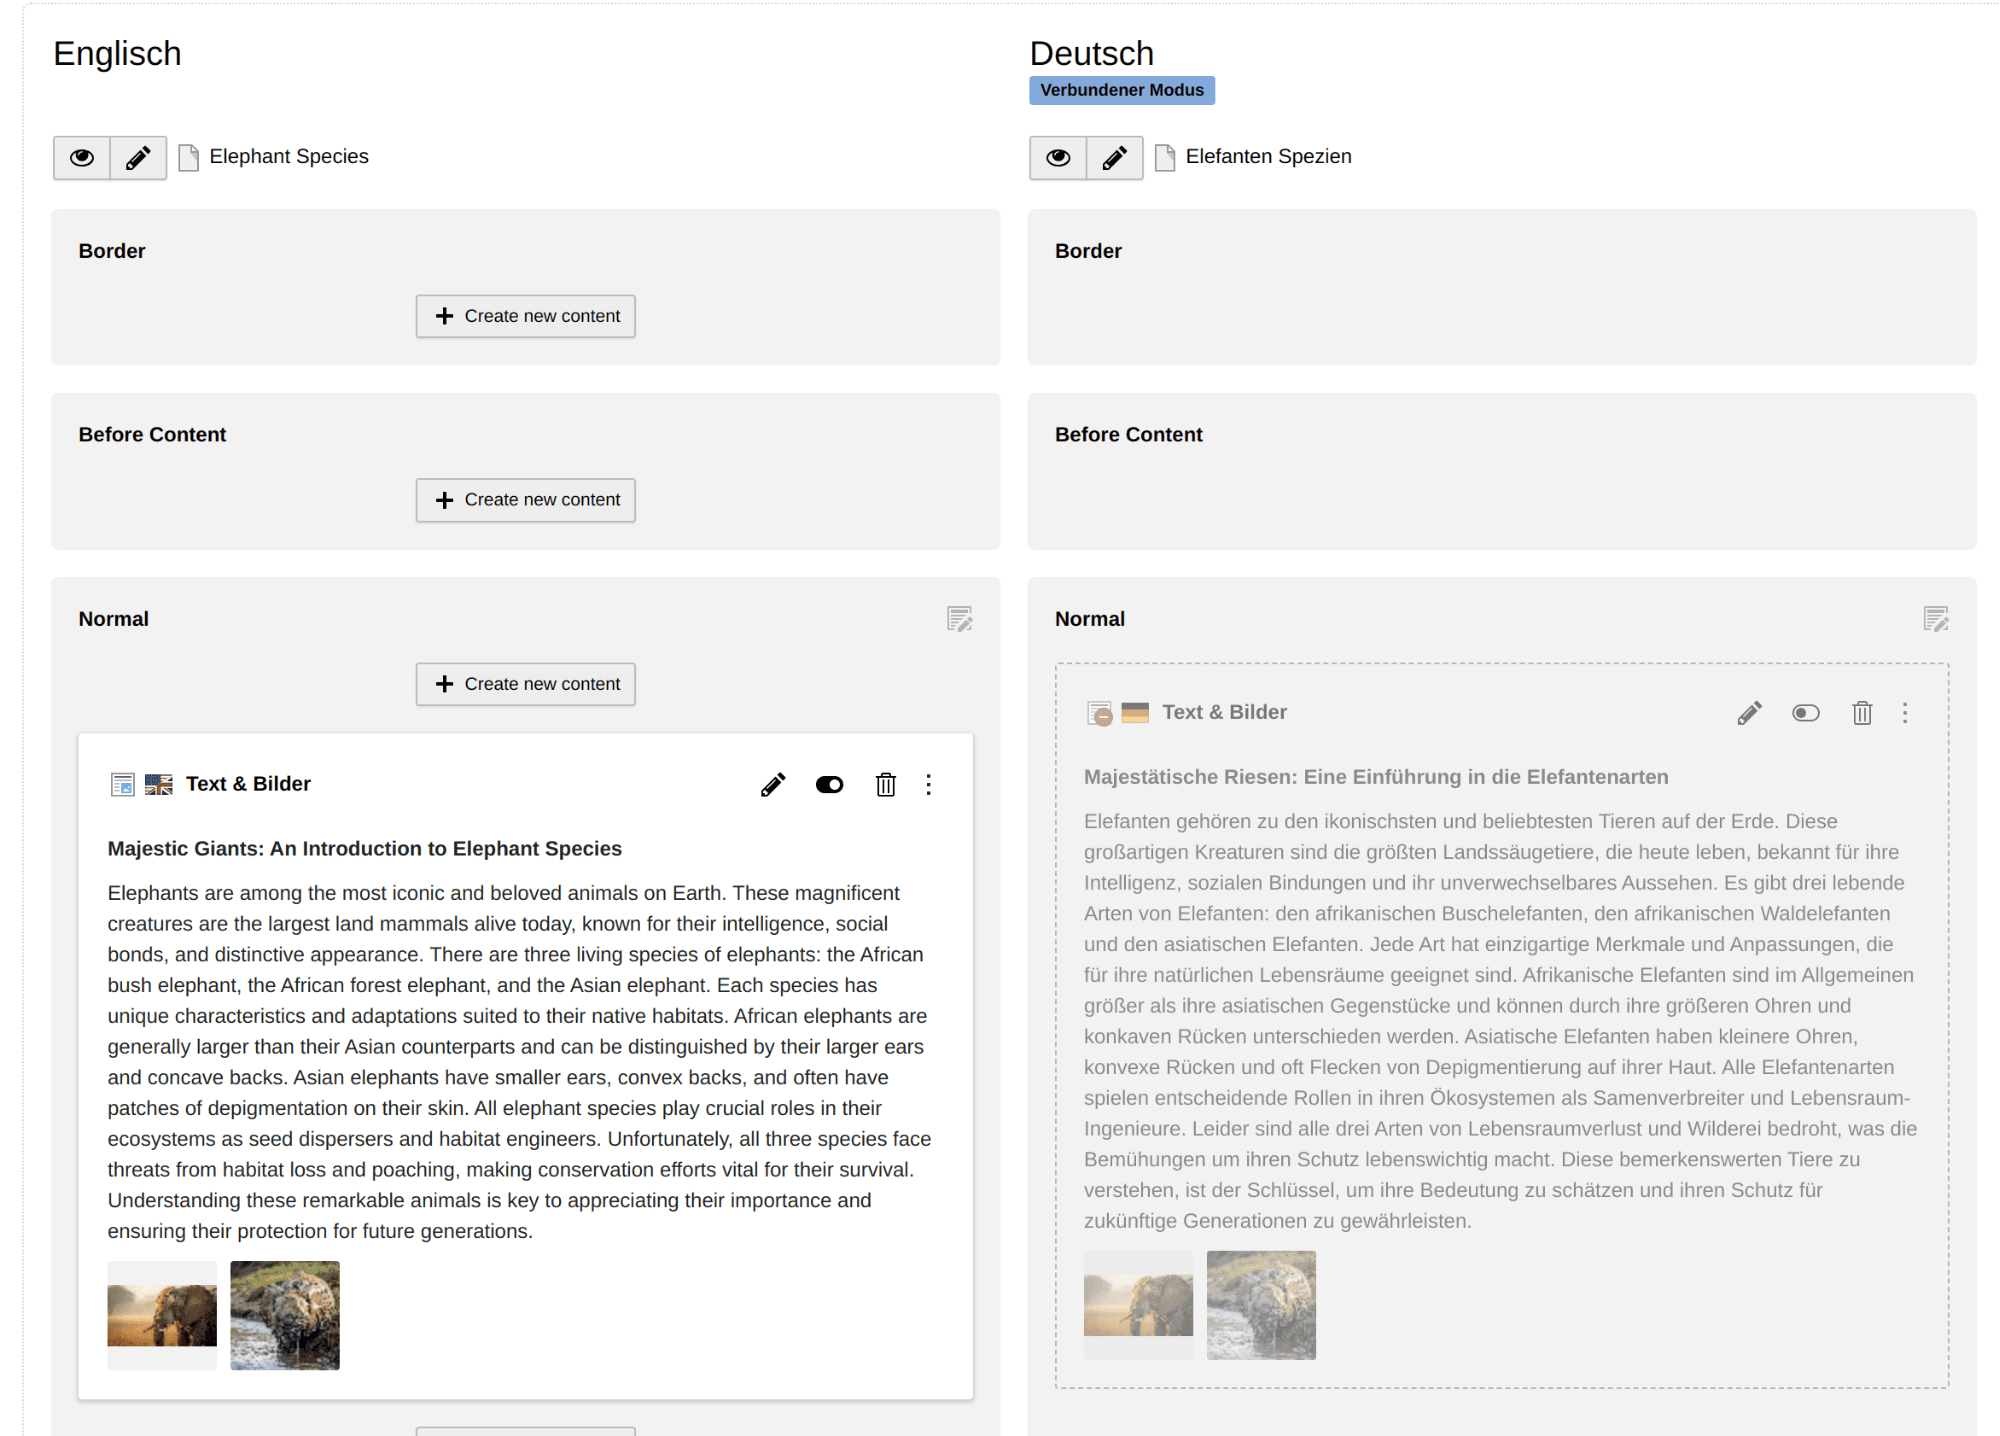Click the Elefanten Spezien page document icon
The width and height of the screenshot is (2000, 1436).
tap(1165, 158)
